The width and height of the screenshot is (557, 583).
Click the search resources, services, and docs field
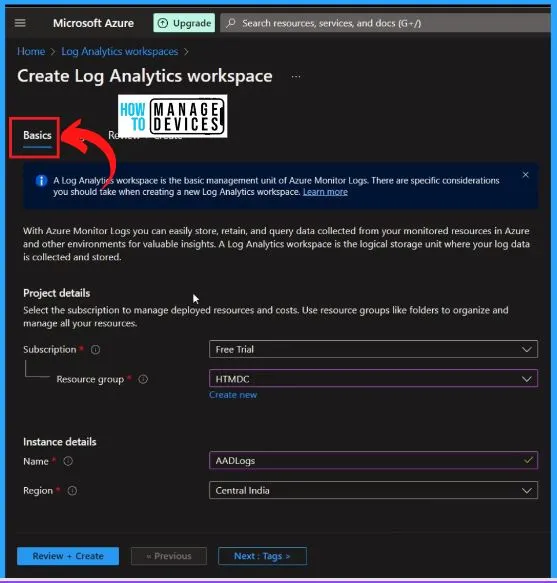385,23
